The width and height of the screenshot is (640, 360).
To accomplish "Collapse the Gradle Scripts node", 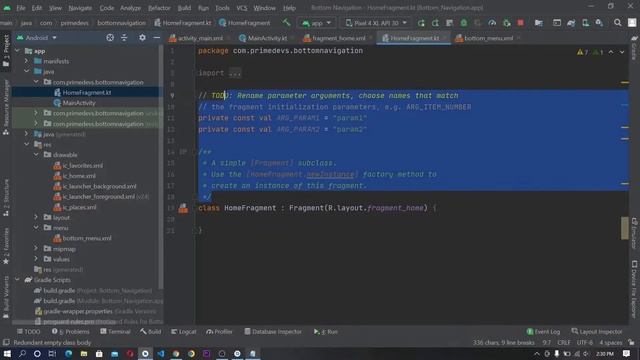I will coord(17,280).
